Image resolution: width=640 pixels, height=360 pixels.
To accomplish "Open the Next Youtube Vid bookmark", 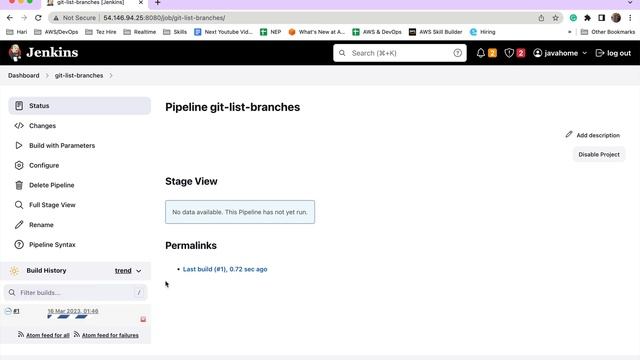I will pos(223,32).
